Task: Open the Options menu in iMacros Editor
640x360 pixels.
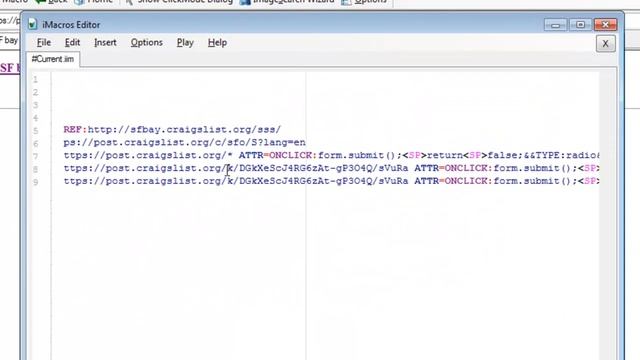Action: point(147,42)
